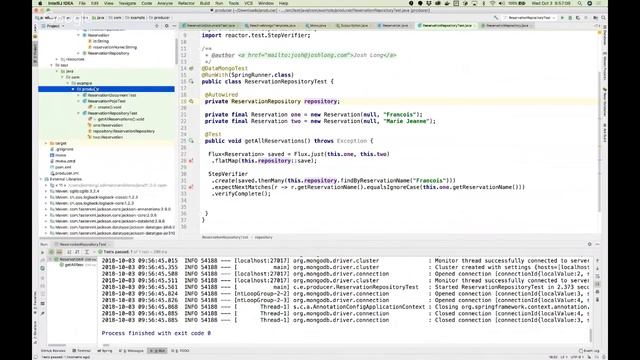Open the ReactiveMongoTemplate.java editor tab
Viewport: 640px width, 360px height.
coord(272,25)
